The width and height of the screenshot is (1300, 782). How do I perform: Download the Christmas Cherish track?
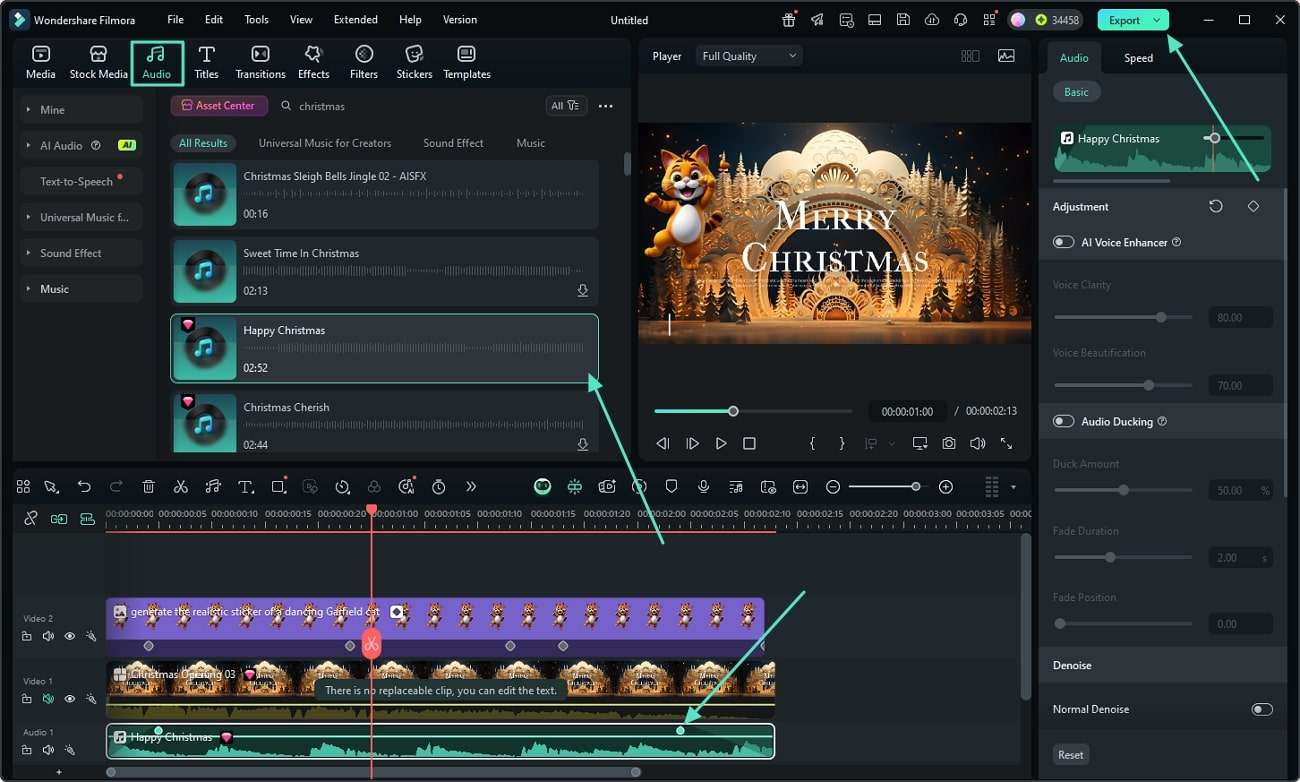(x=582, y=445)
